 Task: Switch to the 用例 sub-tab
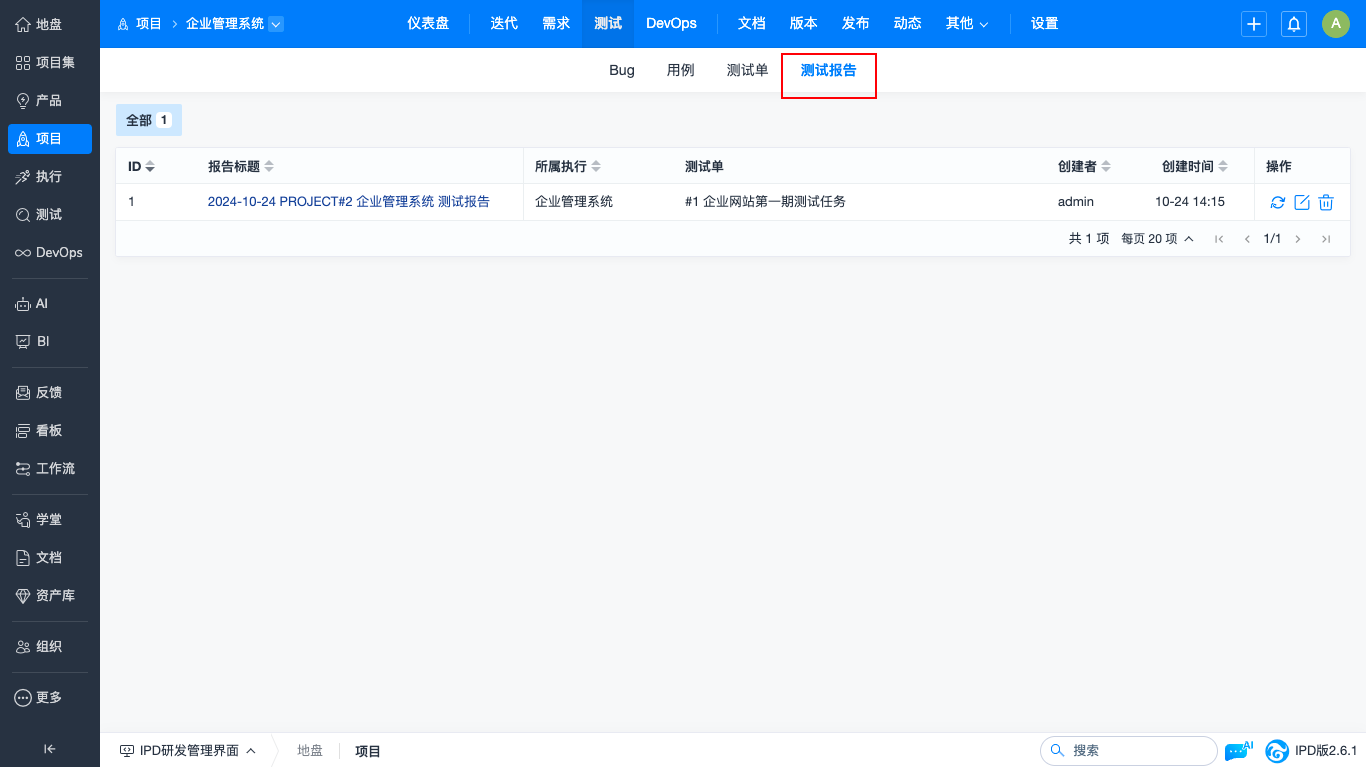pyautogui.click(x=681, y=71)
